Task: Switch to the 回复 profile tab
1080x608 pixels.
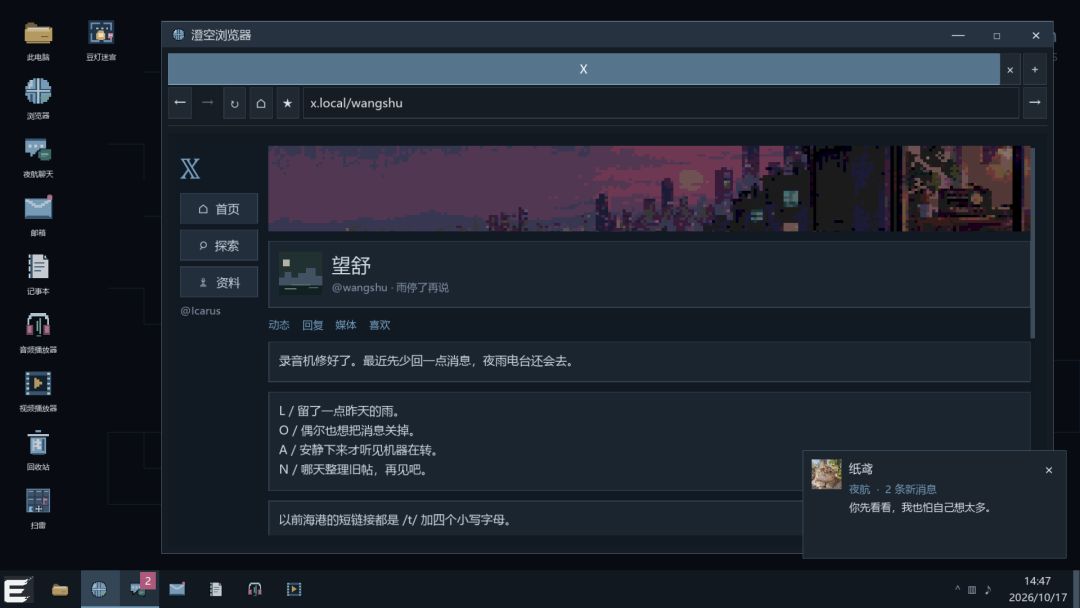Action: point(313,325)
